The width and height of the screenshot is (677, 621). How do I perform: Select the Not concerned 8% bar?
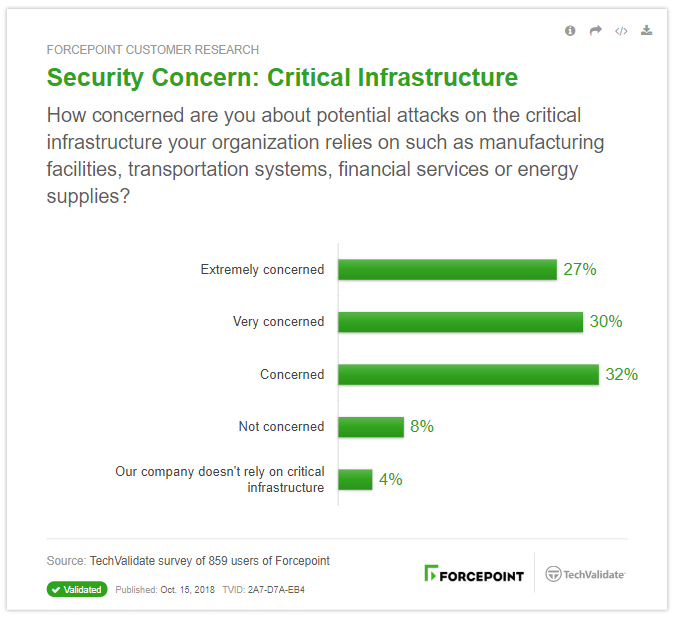pyautogui.click(x=371, y=427)
